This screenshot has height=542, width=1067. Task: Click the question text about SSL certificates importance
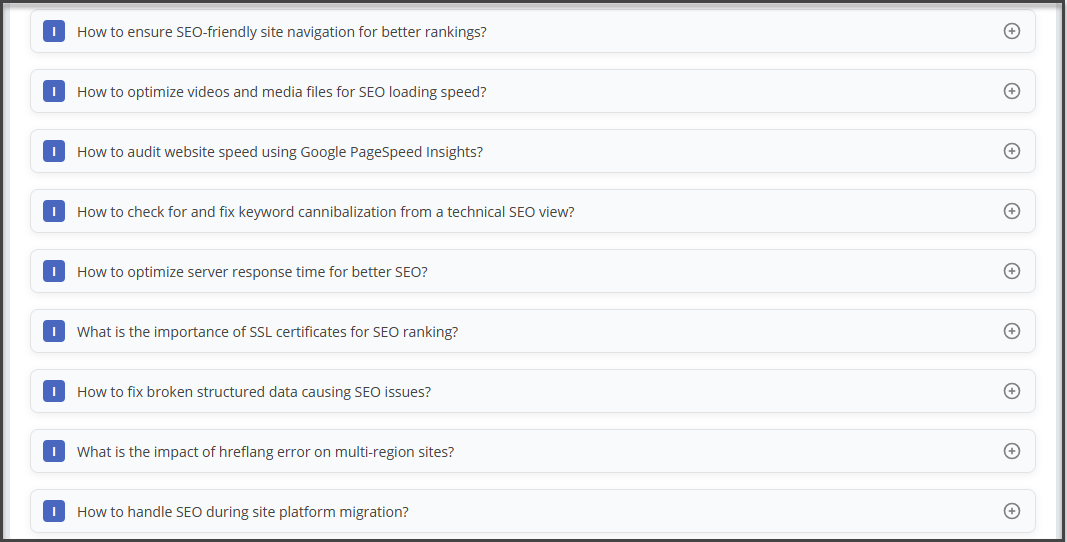coord(267,332)
